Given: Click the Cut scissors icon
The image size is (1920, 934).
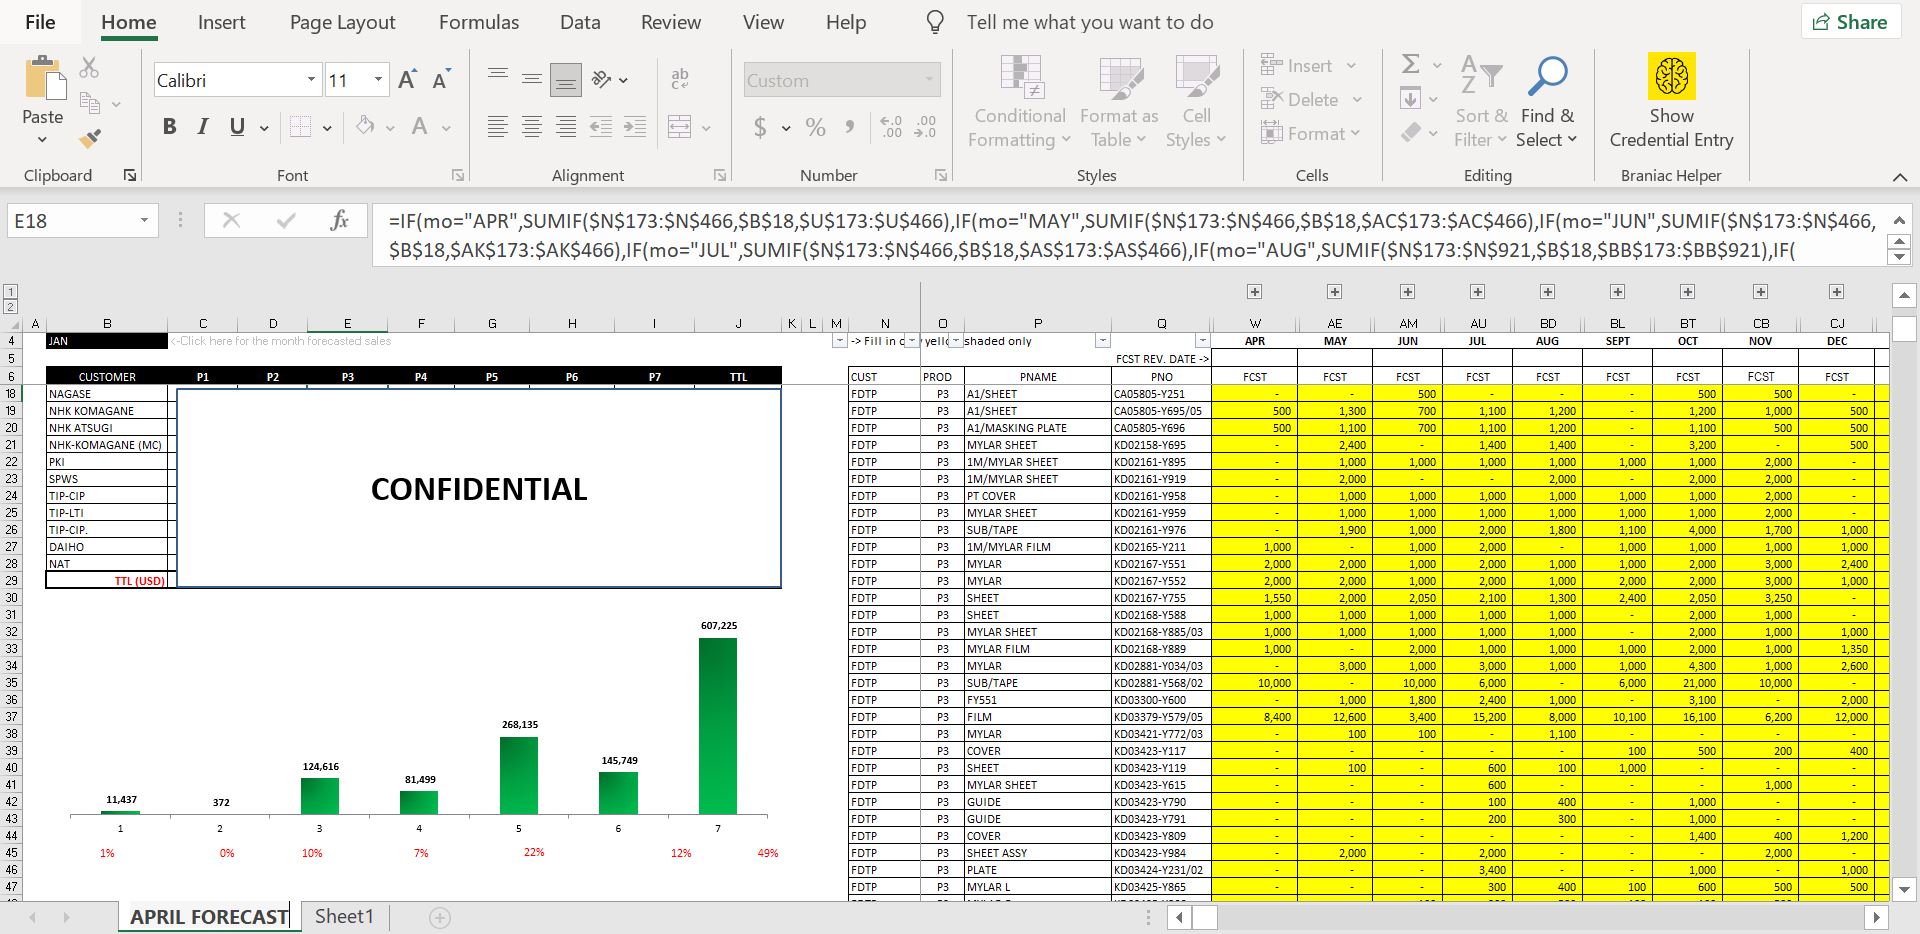Looking at the screenshot, I should tap(89, 68).
